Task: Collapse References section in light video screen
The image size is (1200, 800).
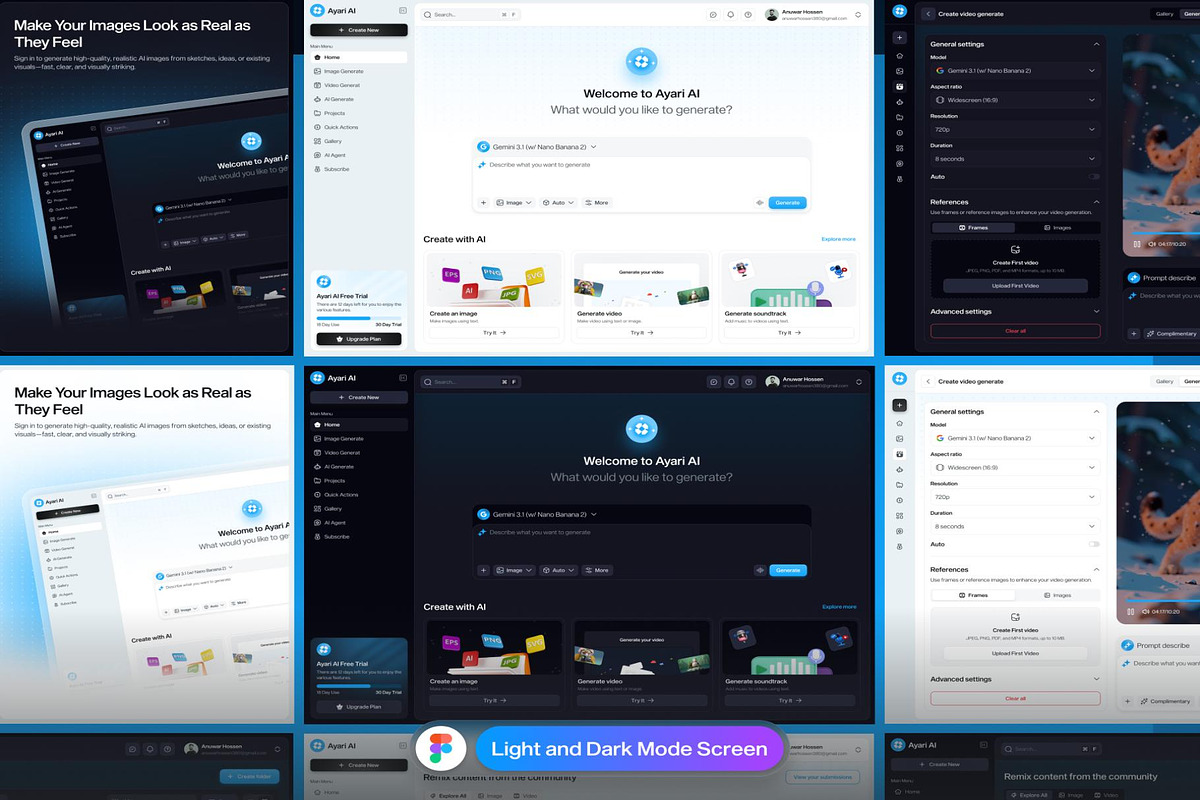Action: 1096,569
